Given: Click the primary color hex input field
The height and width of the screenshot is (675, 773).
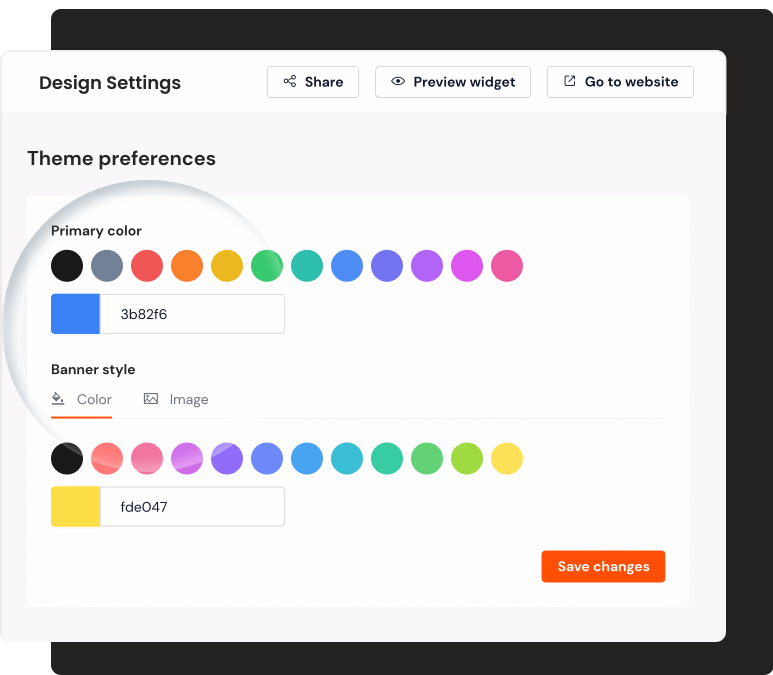Looking at the screenshot, I should tap(192, 314).
